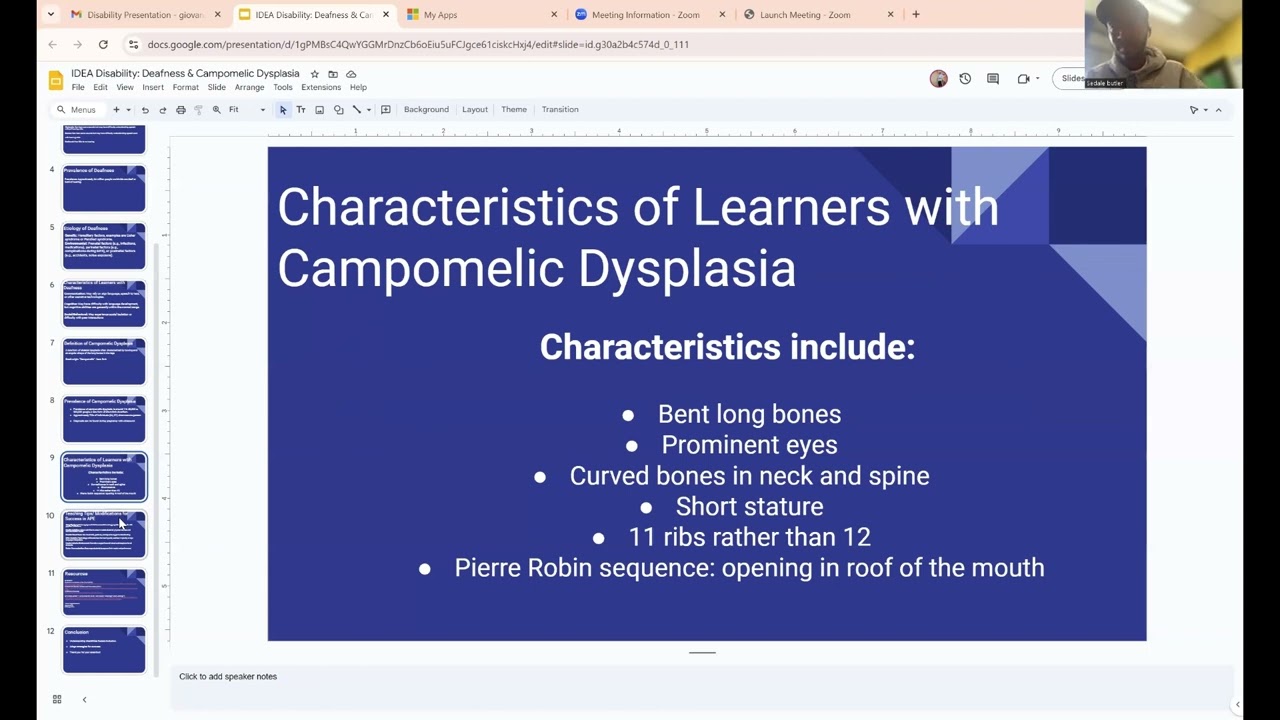Open the Arrange menu
Screen dimensions: 1280x720
click(249, 87)
